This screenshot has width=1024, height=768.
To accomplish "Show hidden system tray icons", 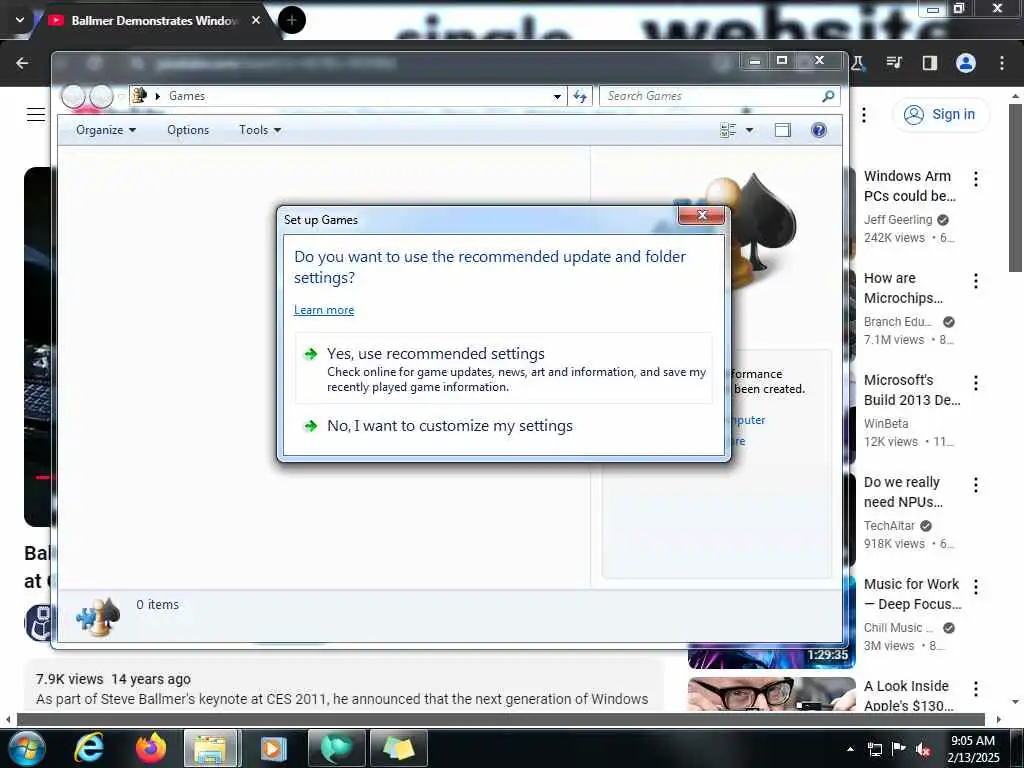I will point(850,749).
